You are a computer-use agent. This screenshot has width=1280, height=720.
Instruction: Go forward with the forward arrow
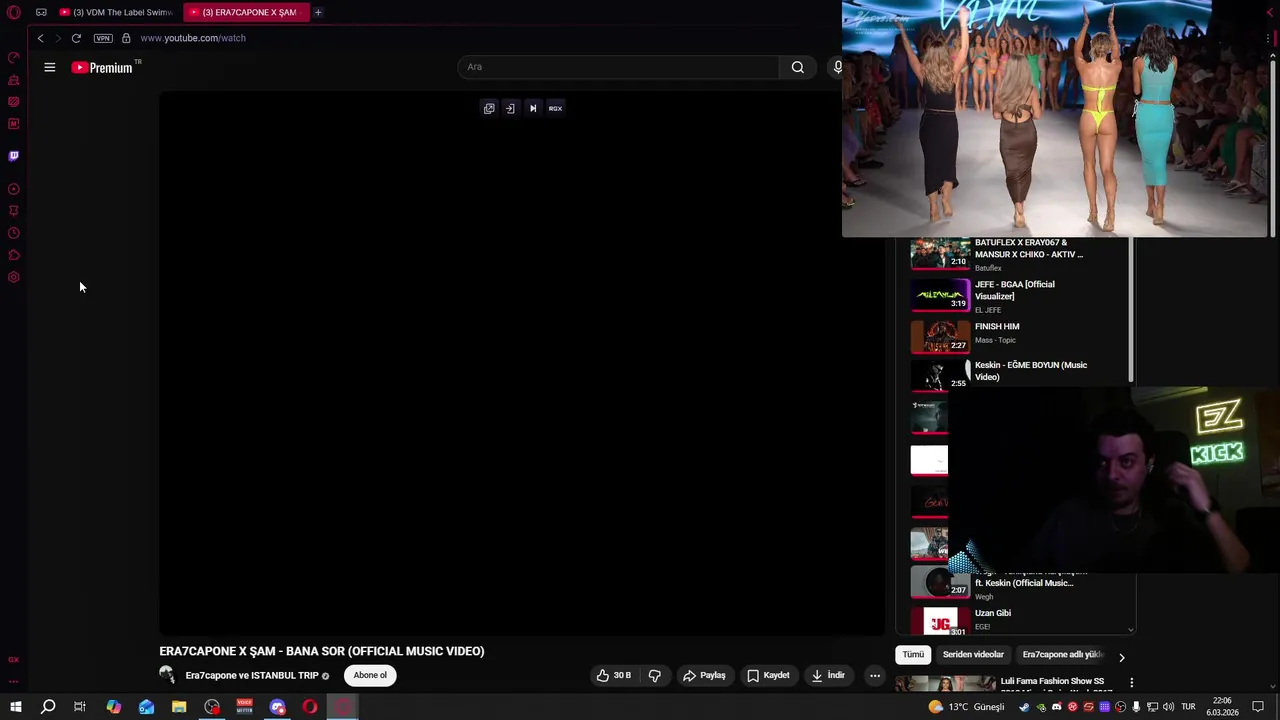(58, 38)
